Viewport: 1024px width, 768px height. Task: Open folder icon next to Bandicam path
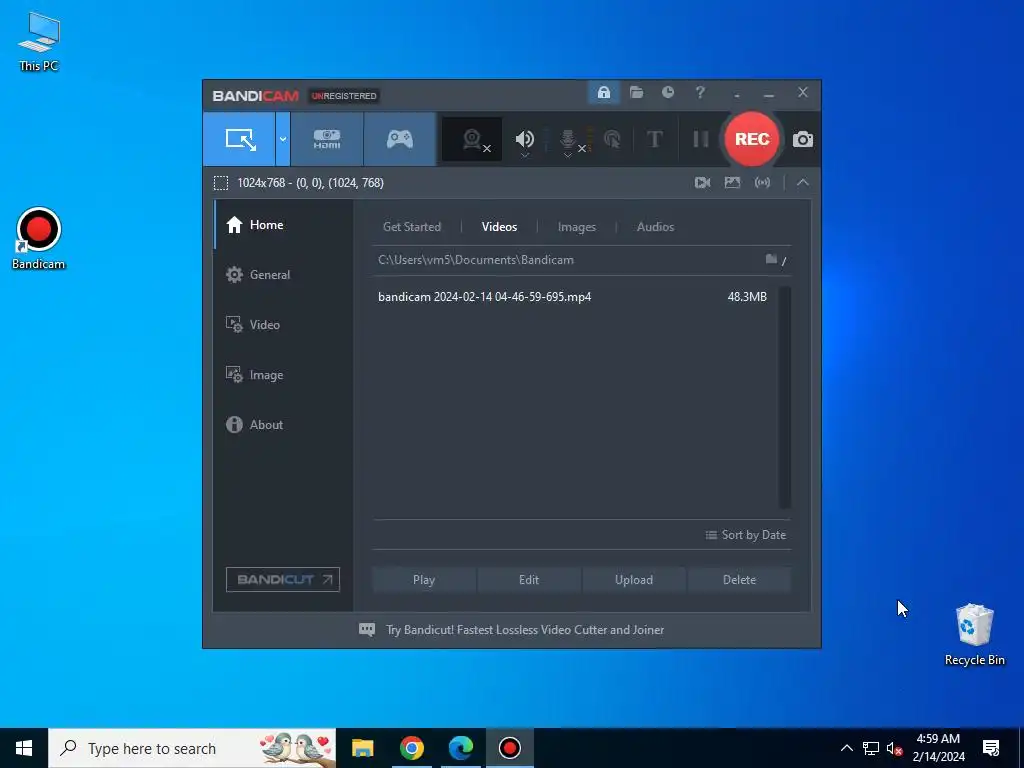click(x=771, y=259)
